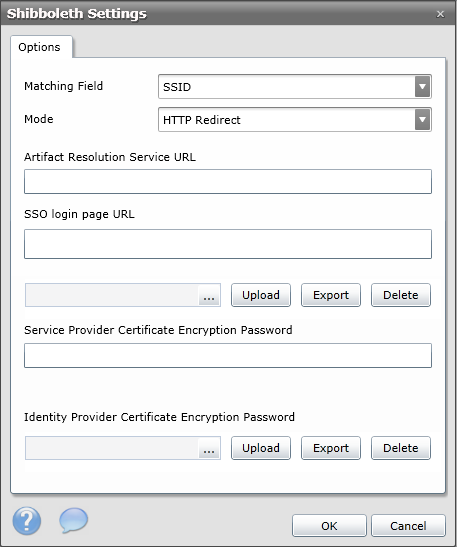Image resolution: width=457 pixels, height=547 pixels.
Task: Focus the Artifact Resolution Service URL field
Action: pos(228,181)
